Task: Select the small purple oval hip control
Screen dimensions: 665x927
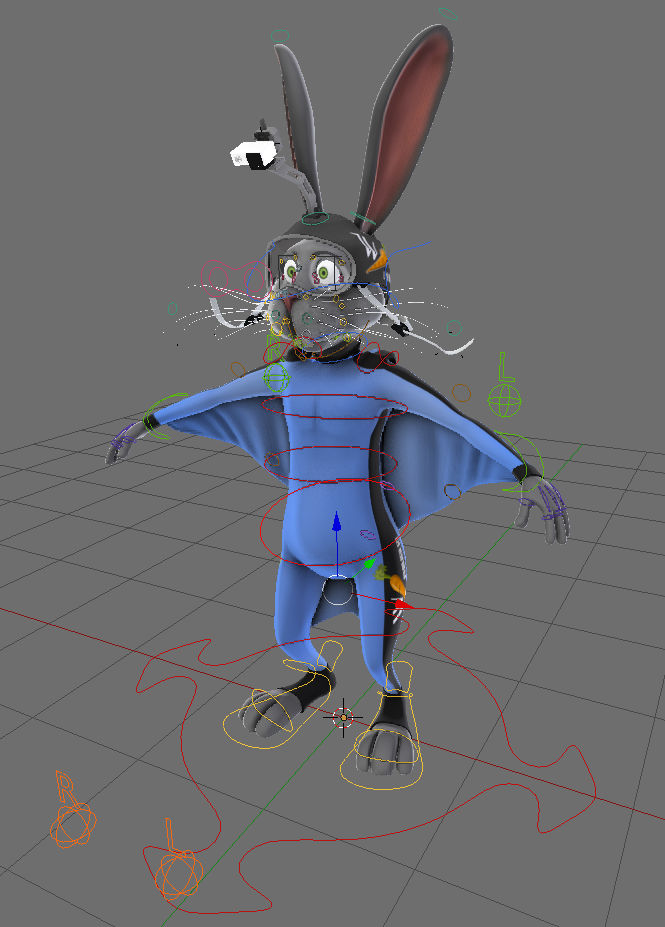Action: 368,534
